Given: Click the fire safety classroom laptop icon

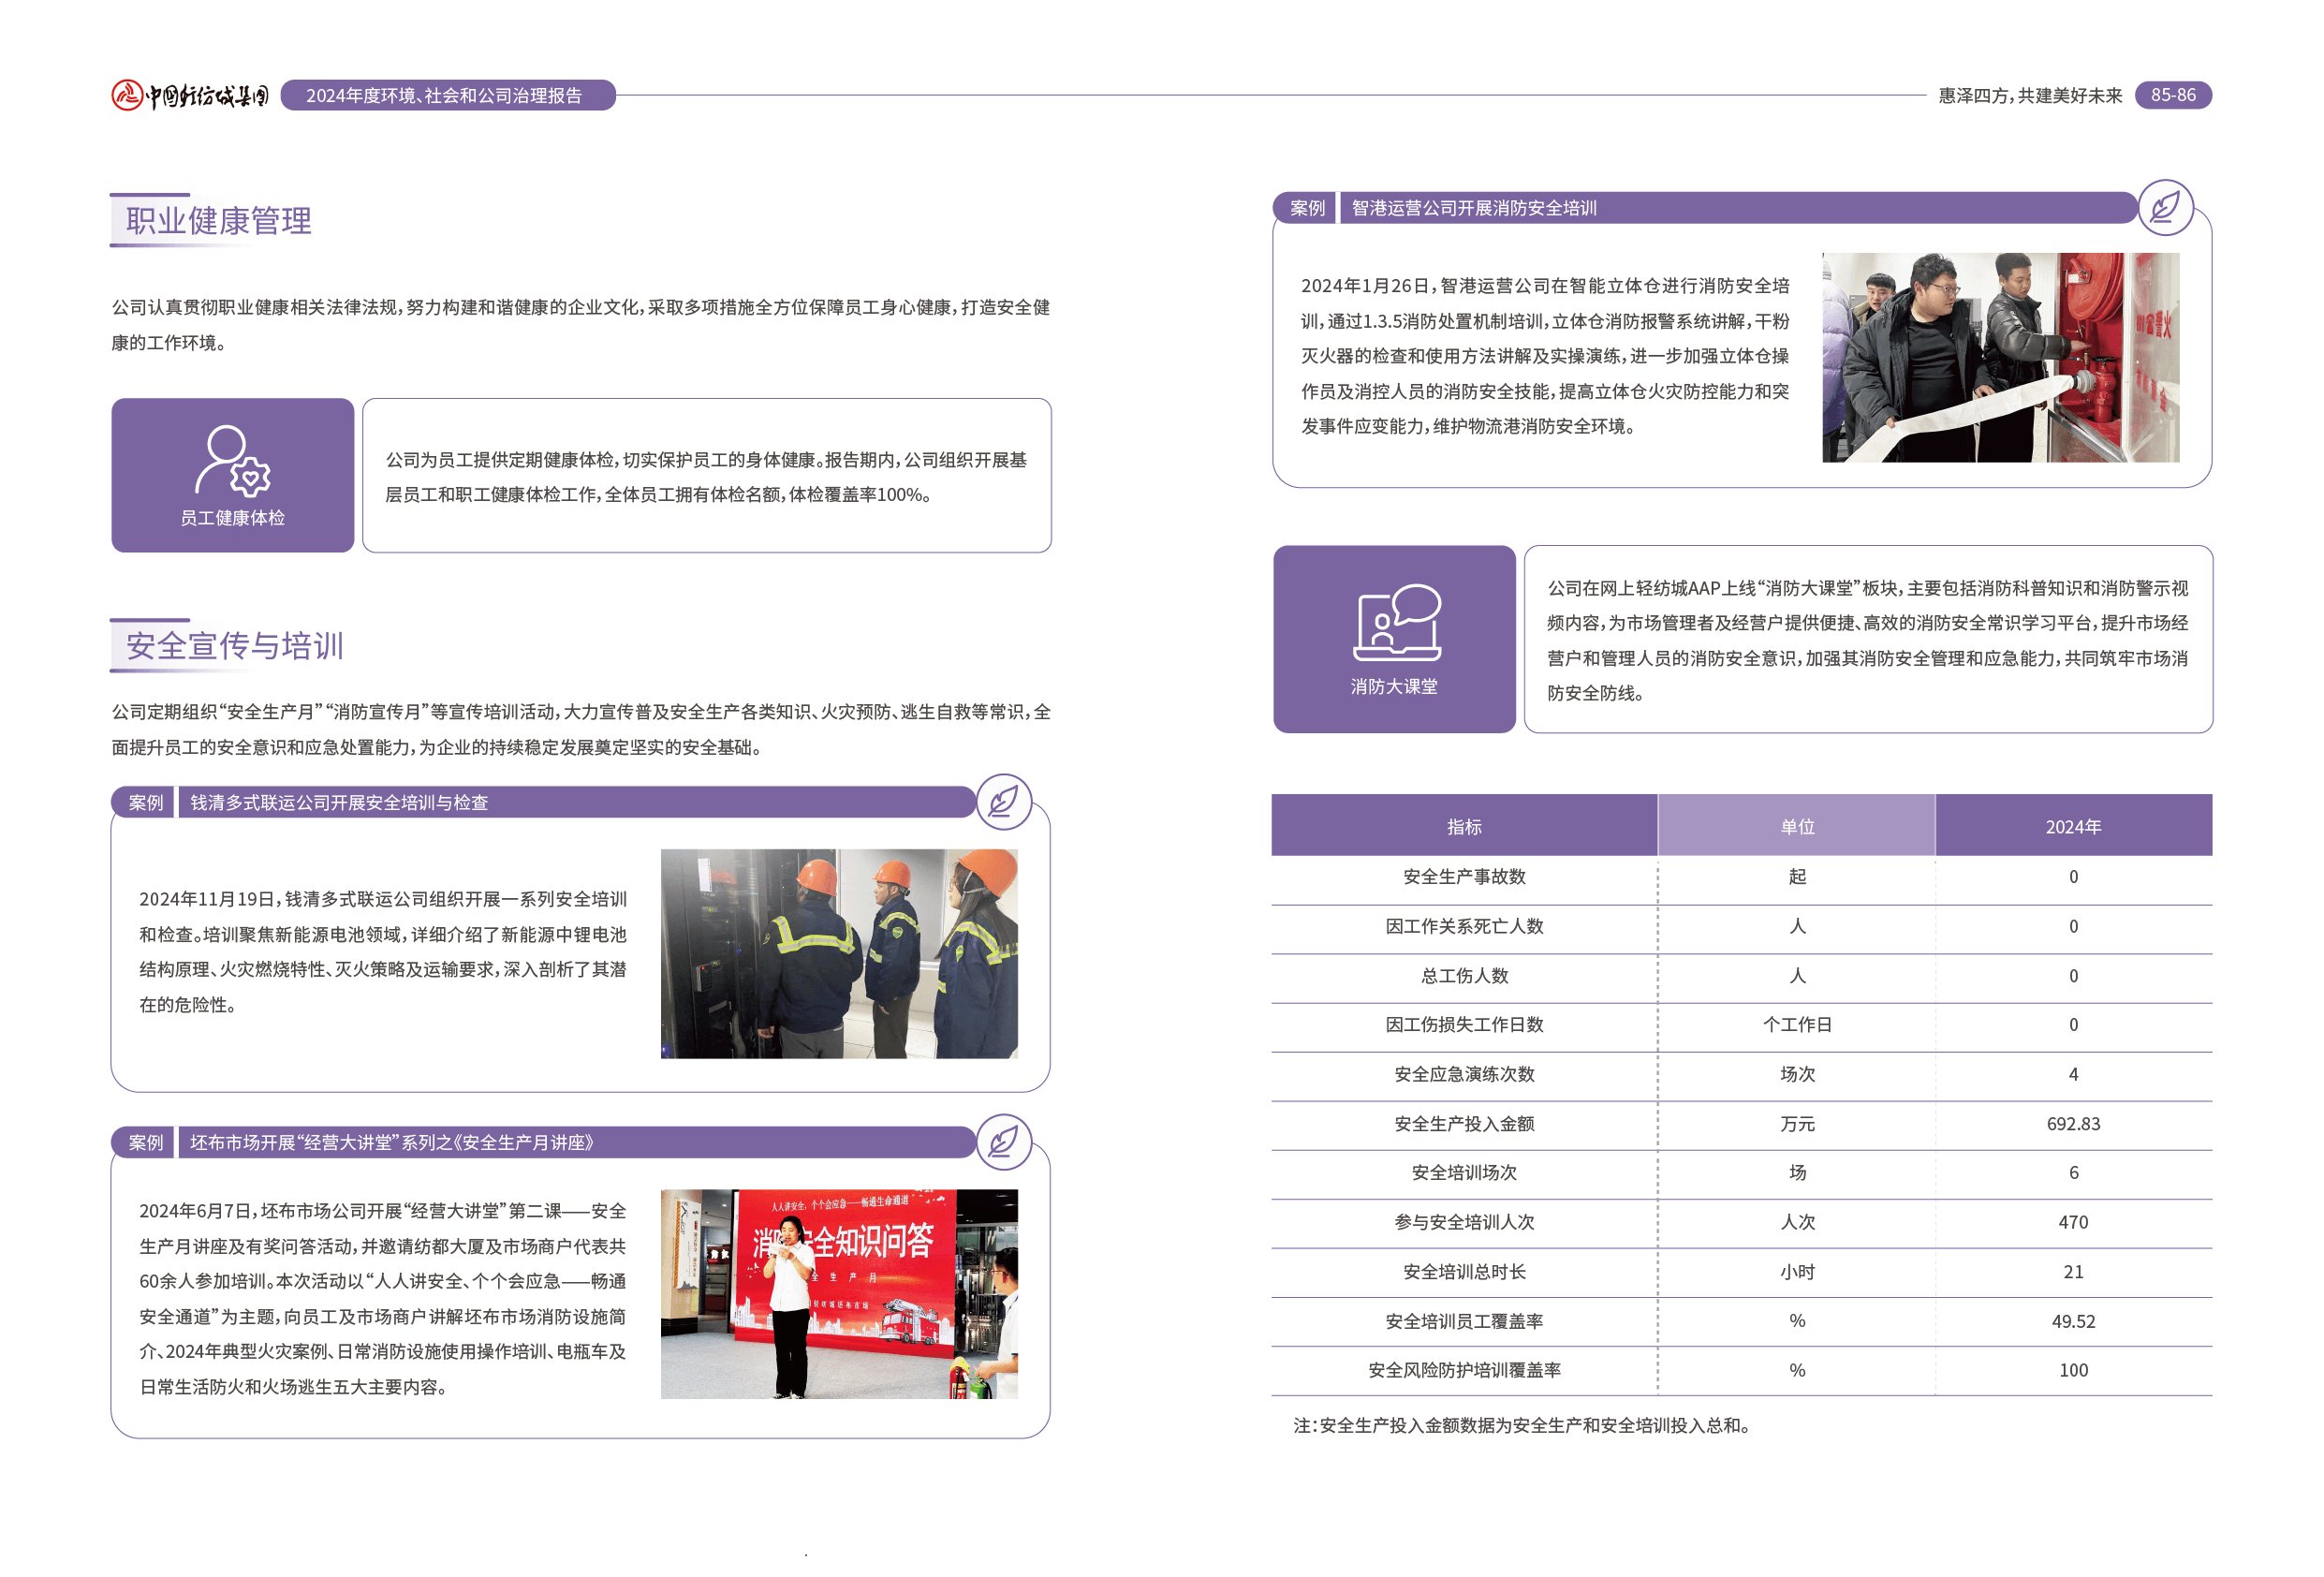Looking at the screenshot, I should pos(1396,621).
